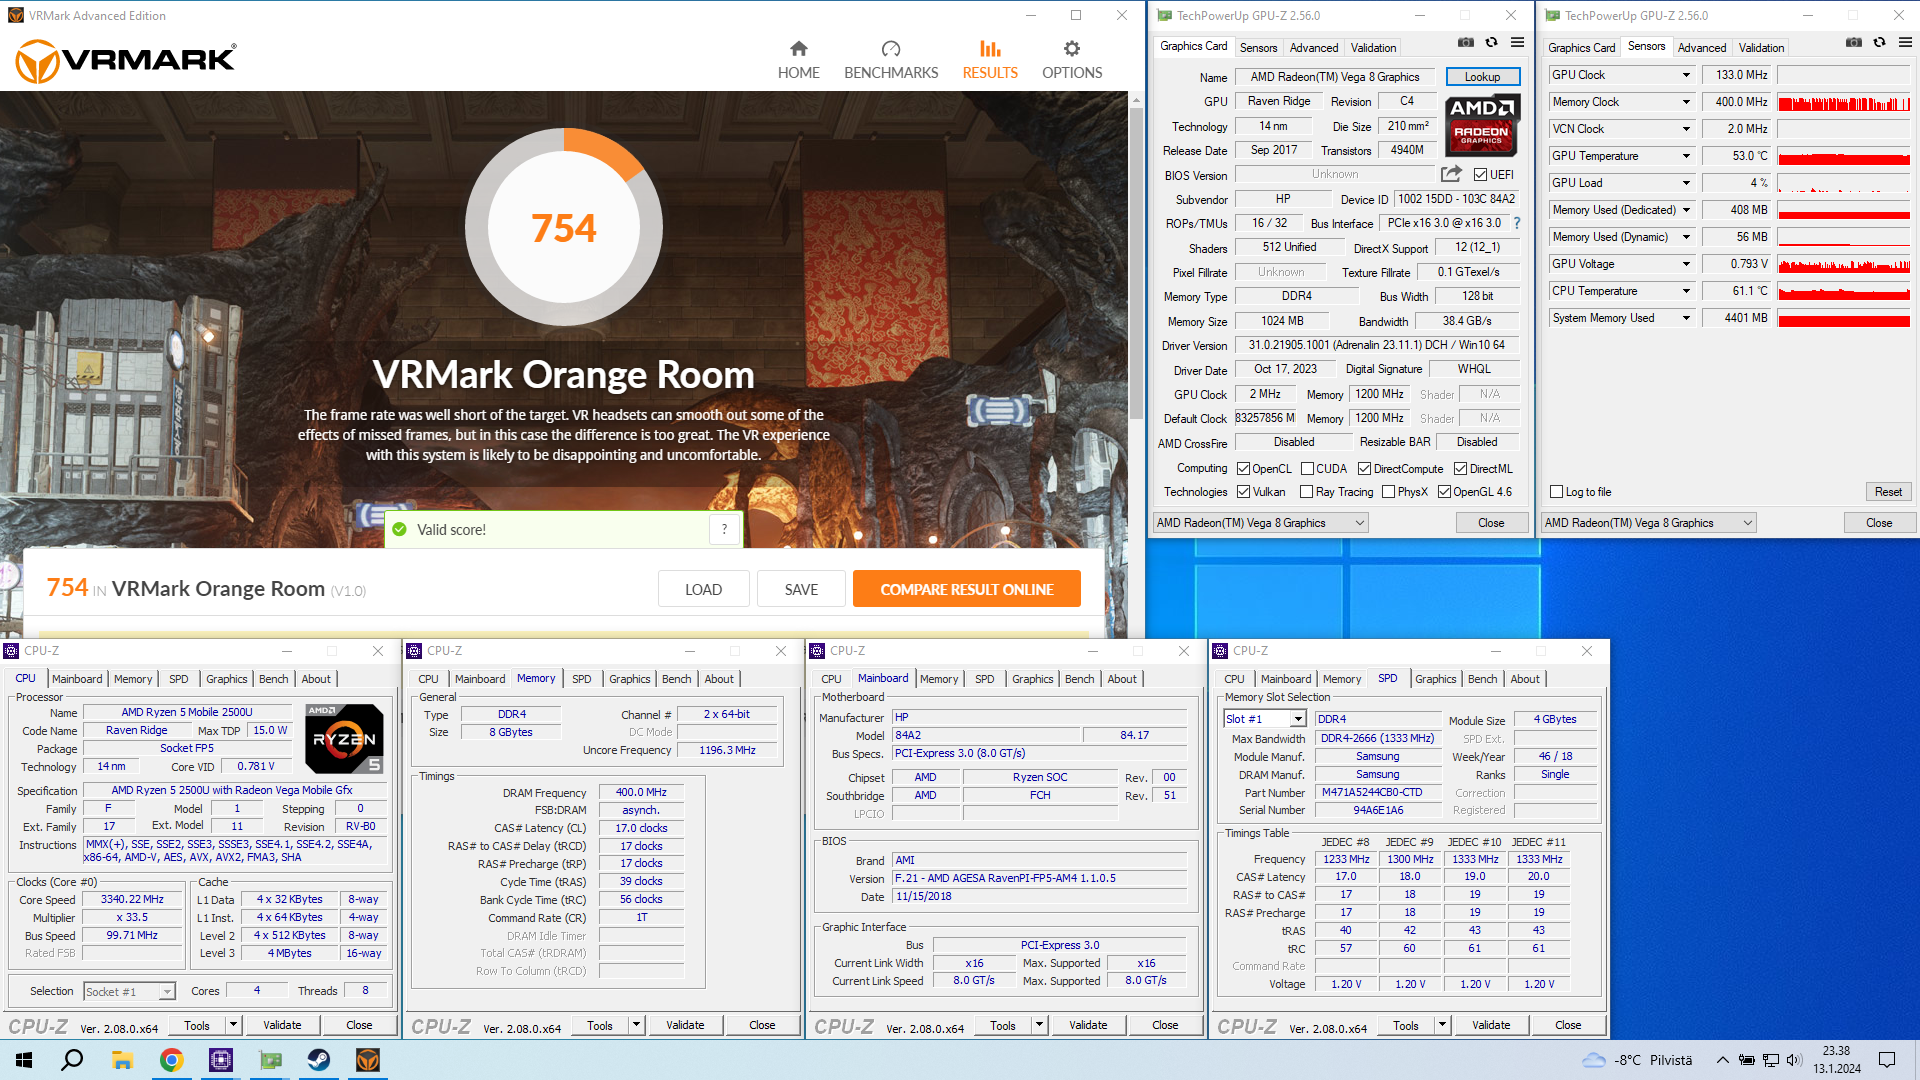The width and height of the screenshot is (1920, 1080).
Task: Open Memory Clock sensor dropdown
Action: (1686, 102)
